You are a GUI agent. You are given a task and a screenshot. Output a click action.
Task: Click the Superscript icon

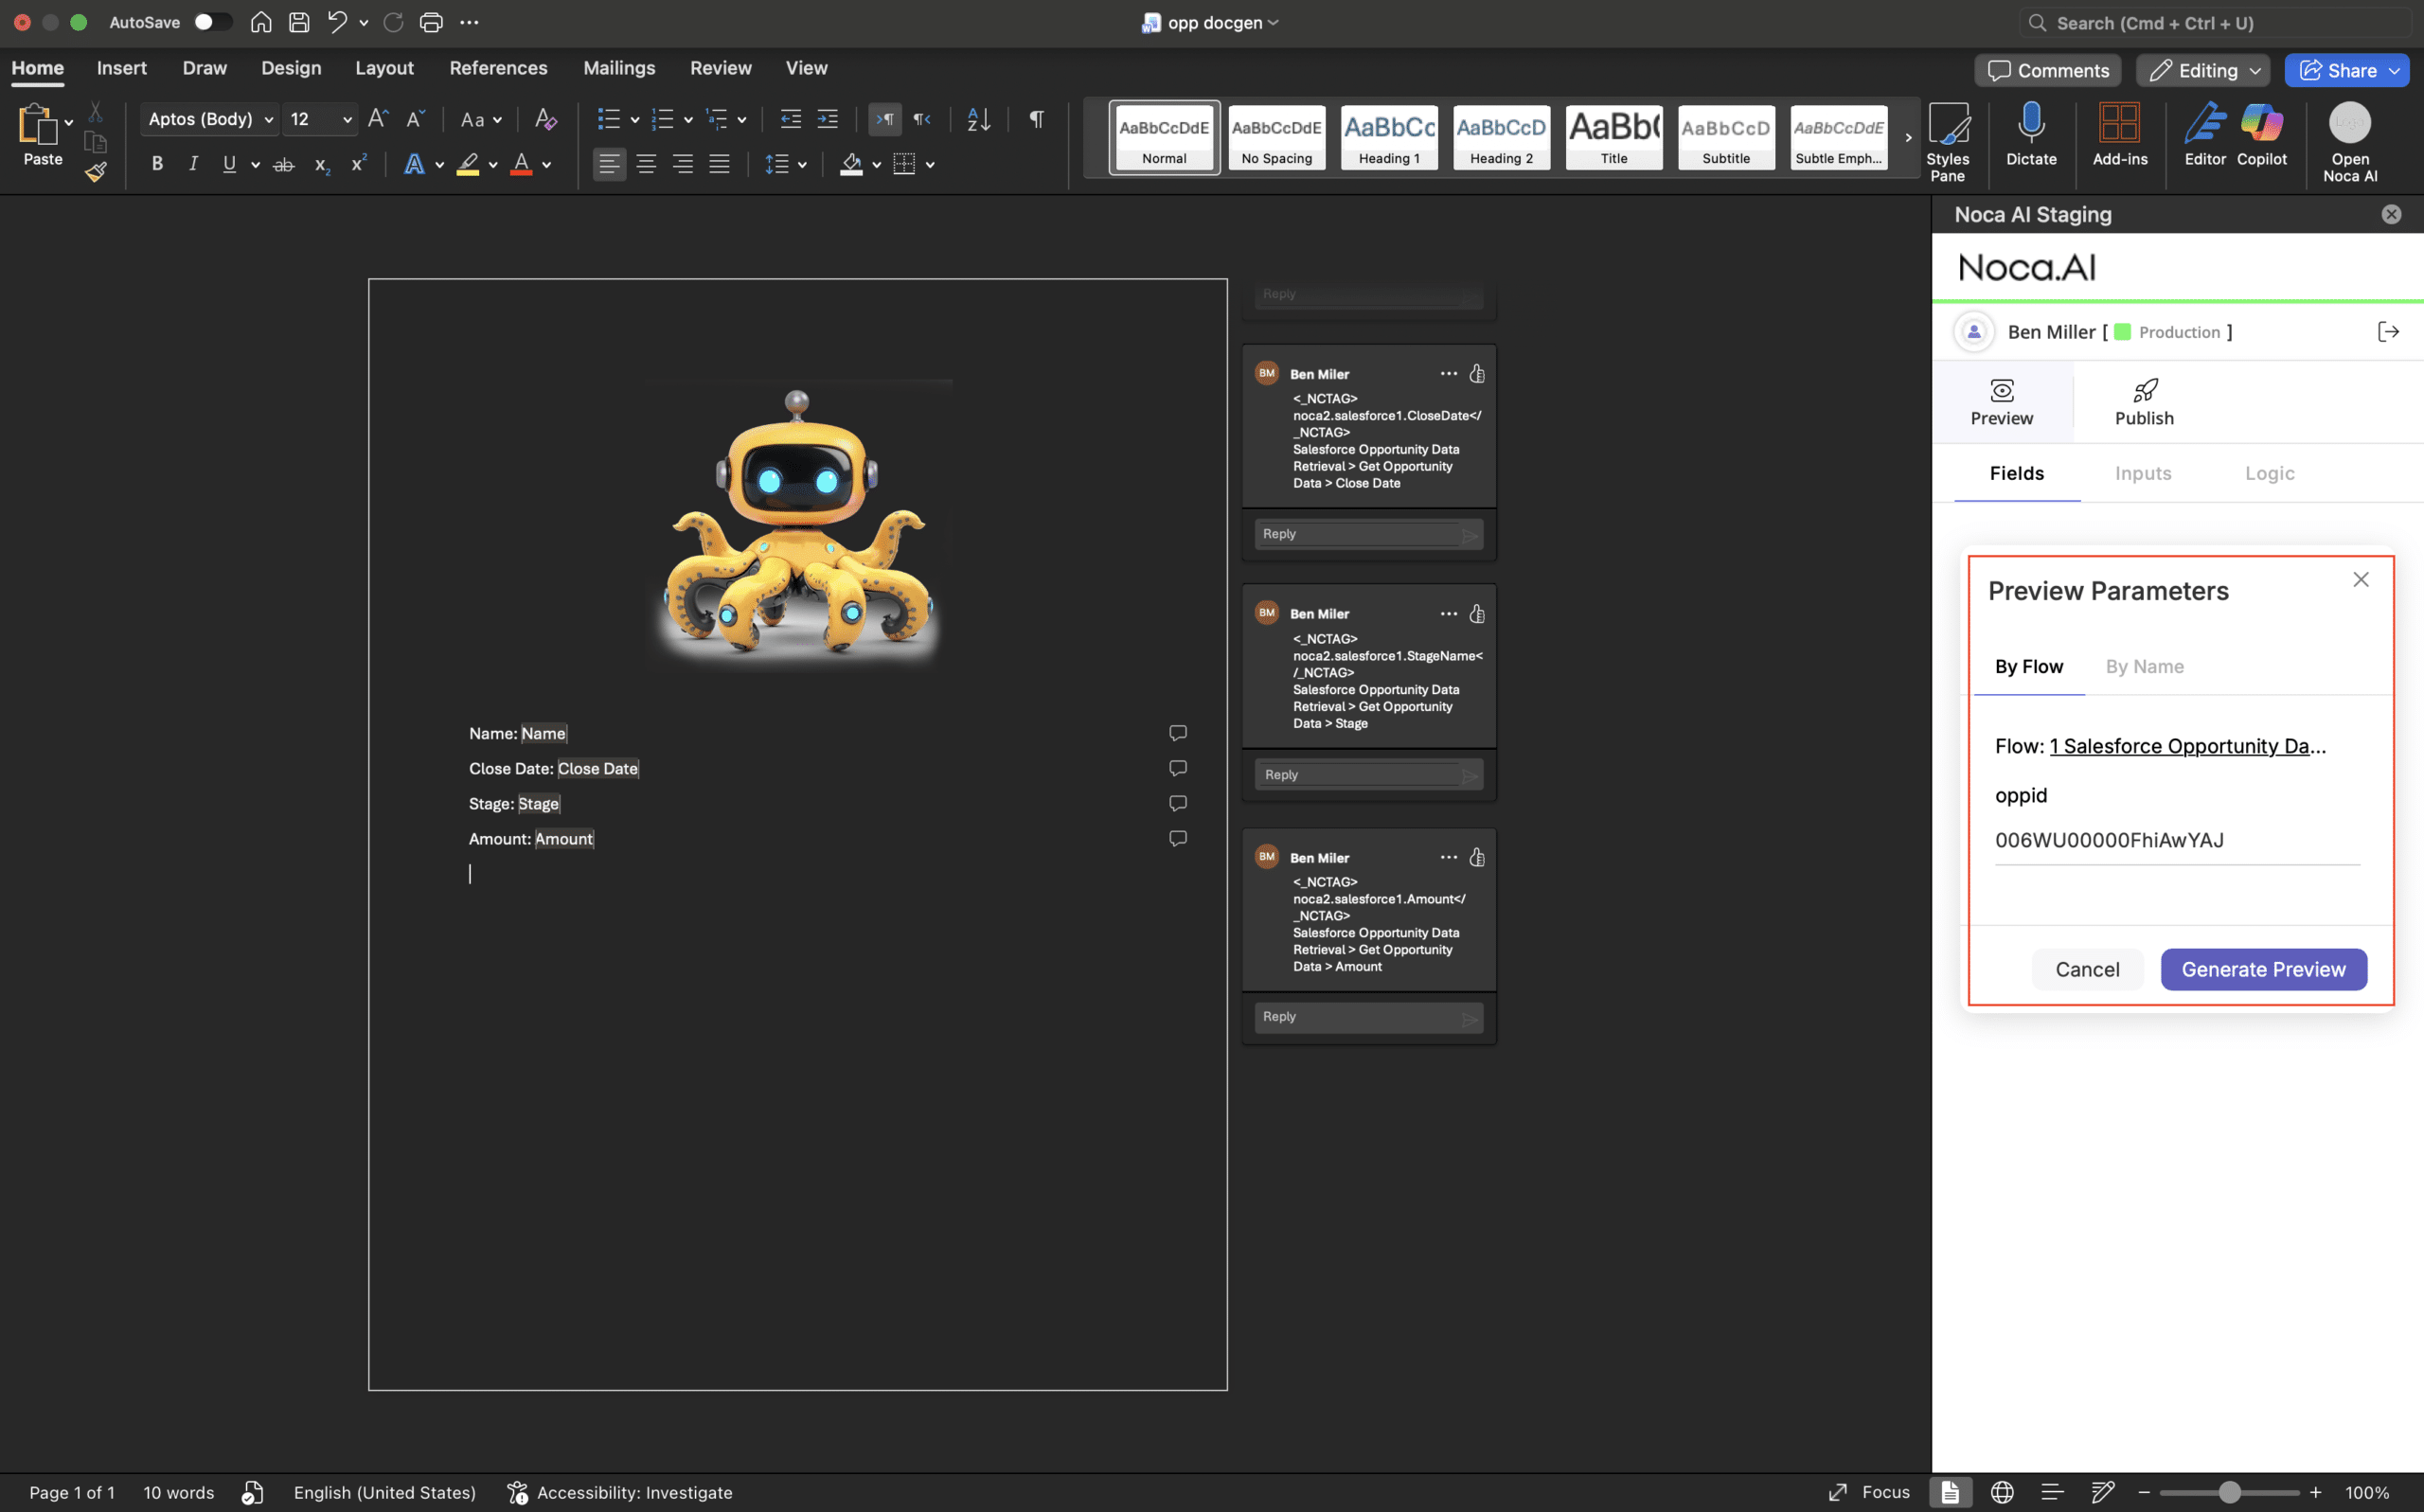358,164
